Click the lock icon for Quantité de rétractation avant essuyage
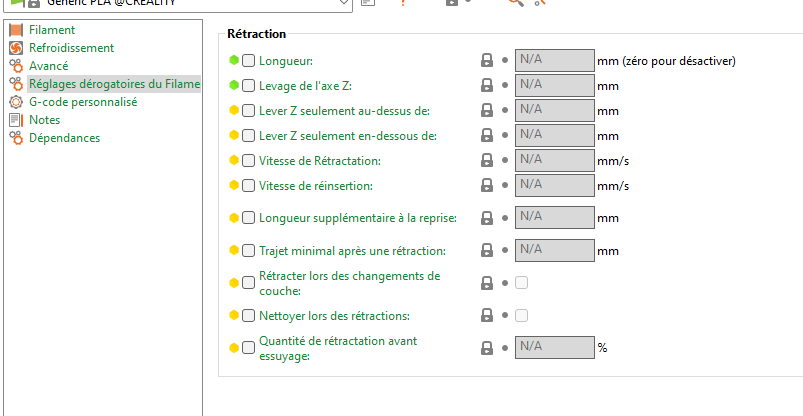 pyautogui.click(x=487, y=348)
